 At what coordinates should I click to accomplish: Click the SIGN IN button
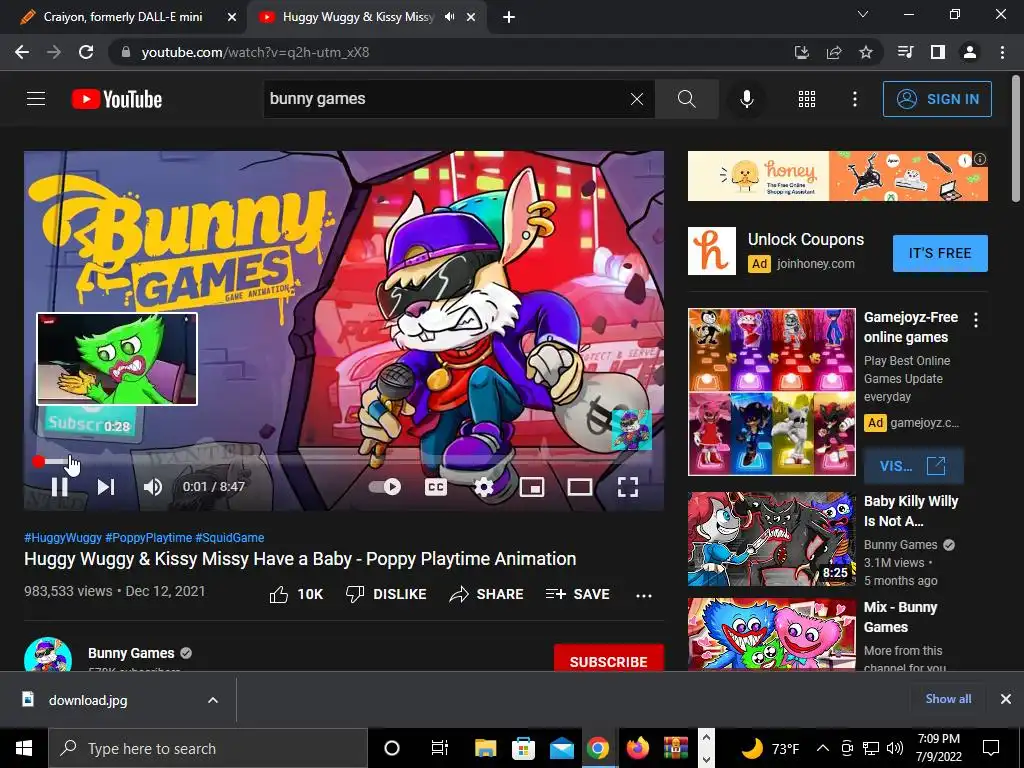(937, 99)
